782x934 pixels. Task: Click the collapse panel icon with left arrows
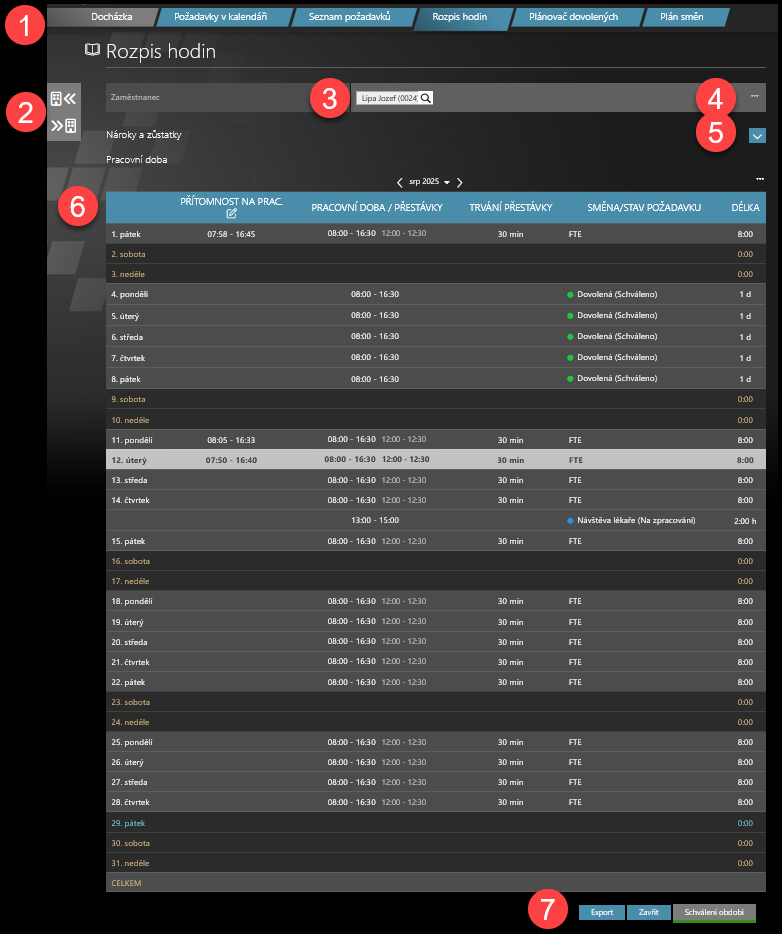[x=63, y=99]
